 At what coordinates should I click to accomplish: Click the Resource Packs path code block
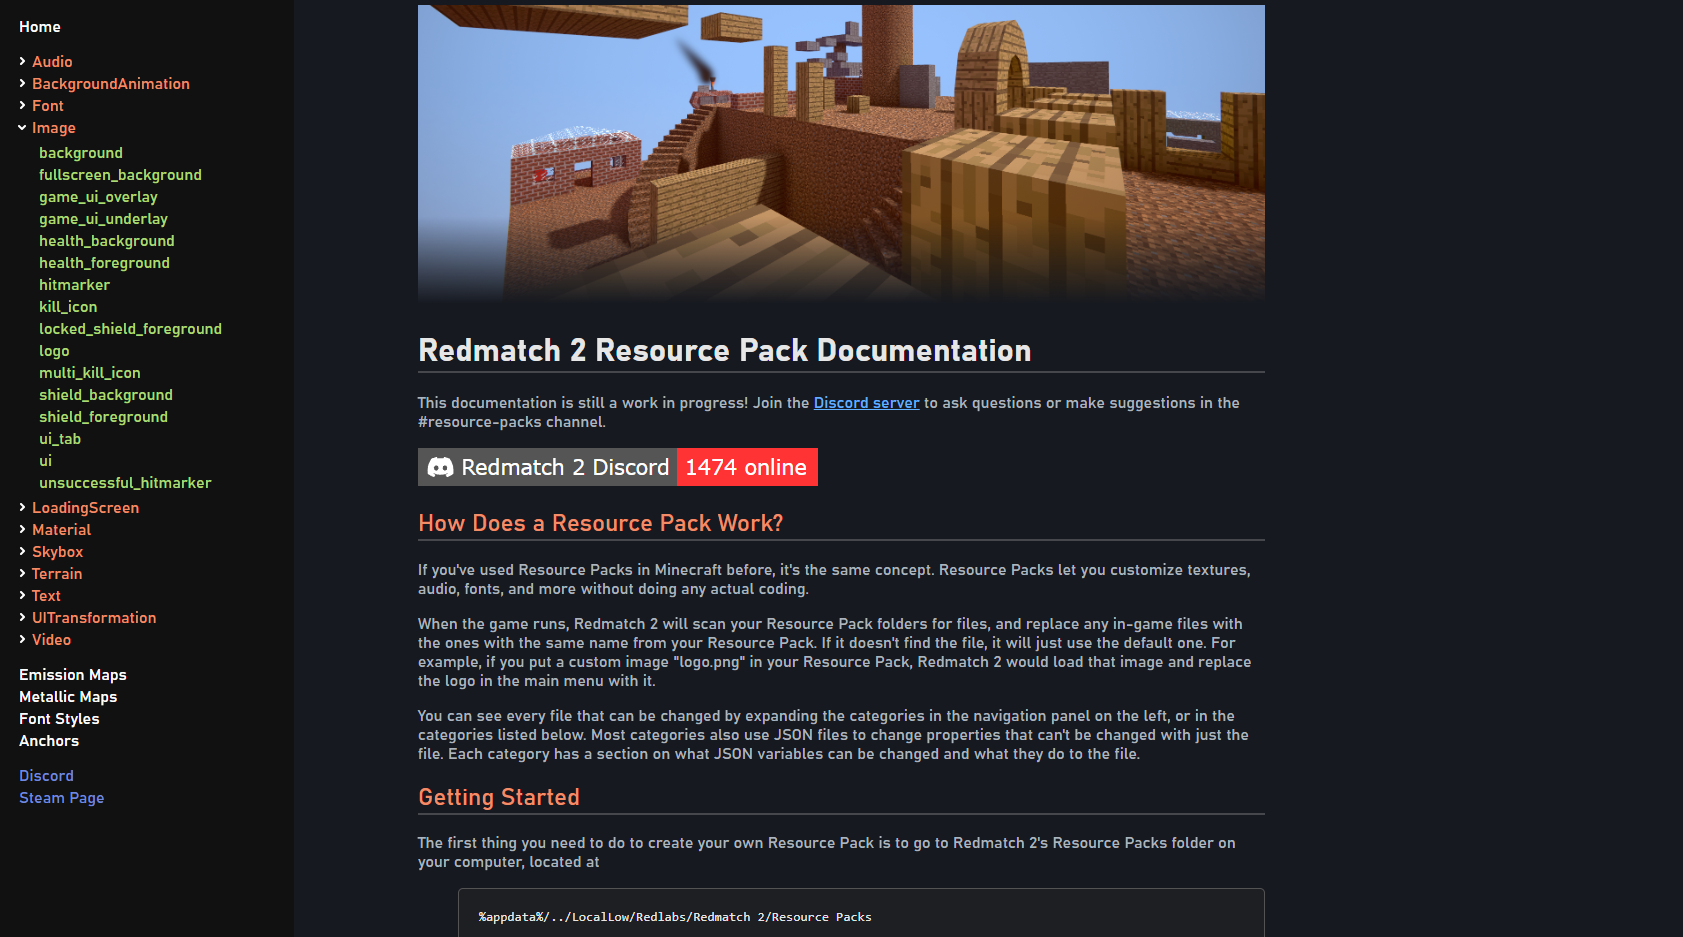coord(861,913)
